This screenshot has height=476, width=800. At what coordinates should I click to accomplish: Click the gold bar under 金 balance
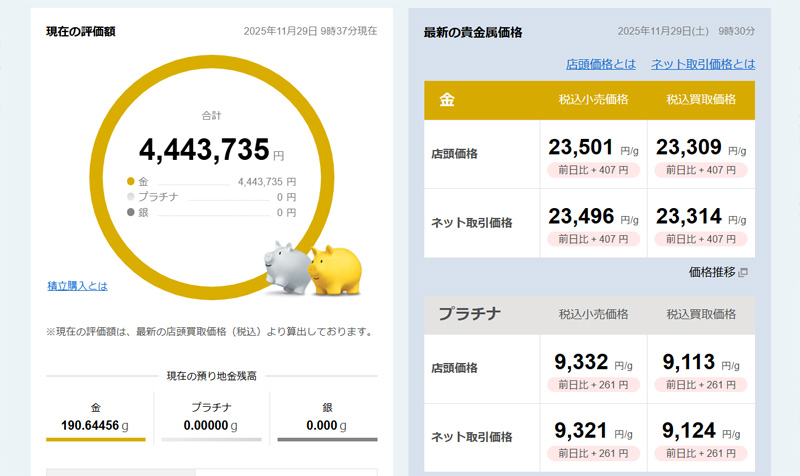pyautogui.click(x=96, y=439)
